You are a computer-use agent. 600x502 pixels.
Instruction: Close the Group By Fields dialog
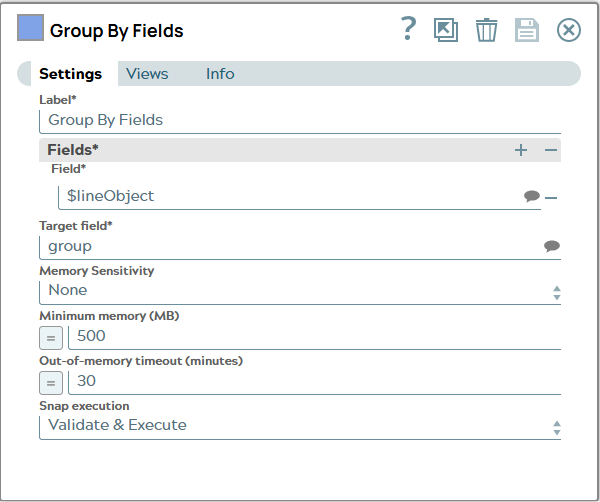[x=569, y=30]
